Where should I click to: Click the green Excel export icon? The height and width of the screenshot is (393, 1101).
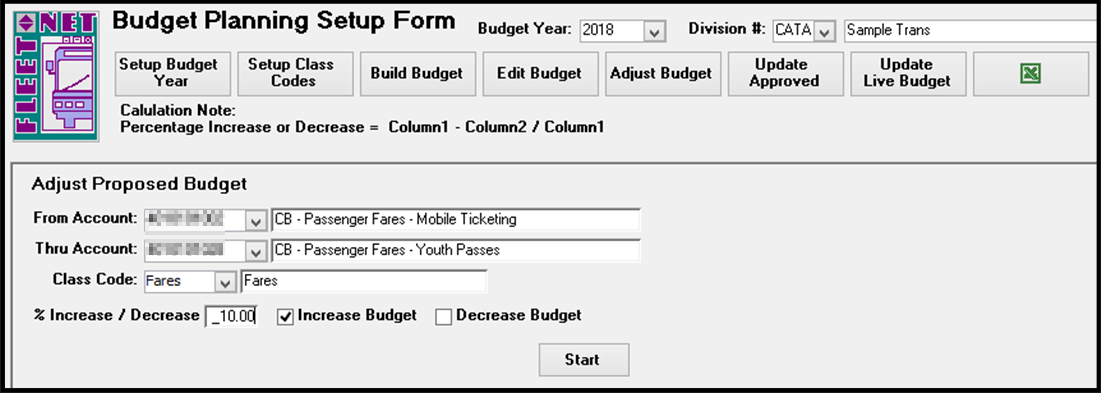pos(1029,74)
